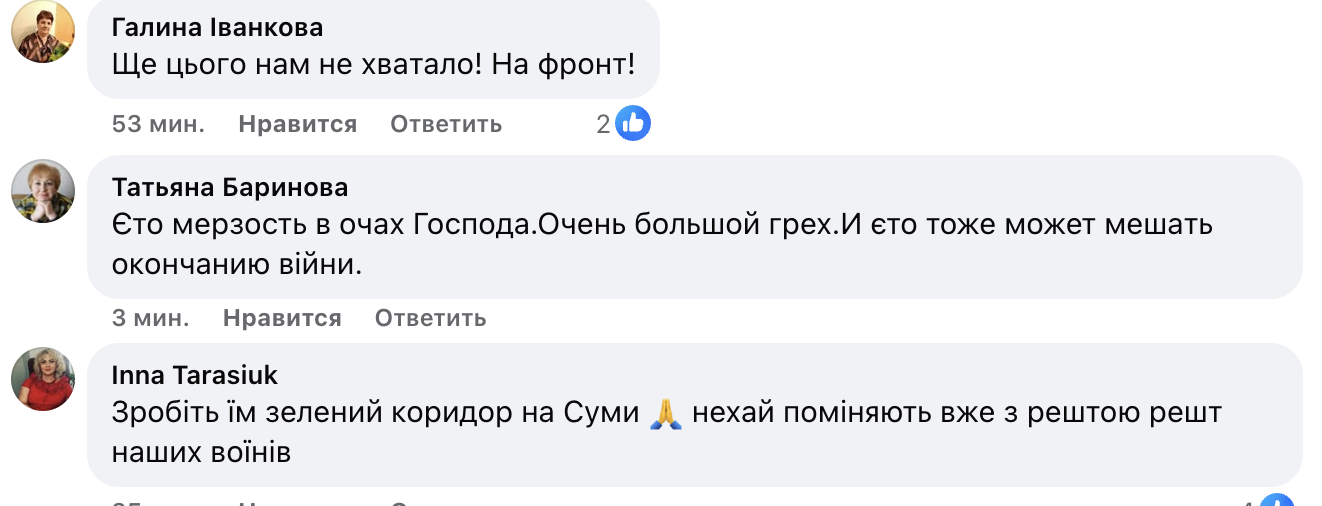Click the text "Ще цього нам не хватало! На фронт!"

coord(374,65)
